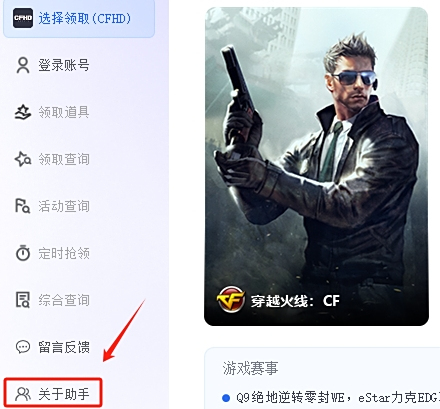
Task: Open the Q9绝地逆转 news headline link
Action: coord(338,398)
